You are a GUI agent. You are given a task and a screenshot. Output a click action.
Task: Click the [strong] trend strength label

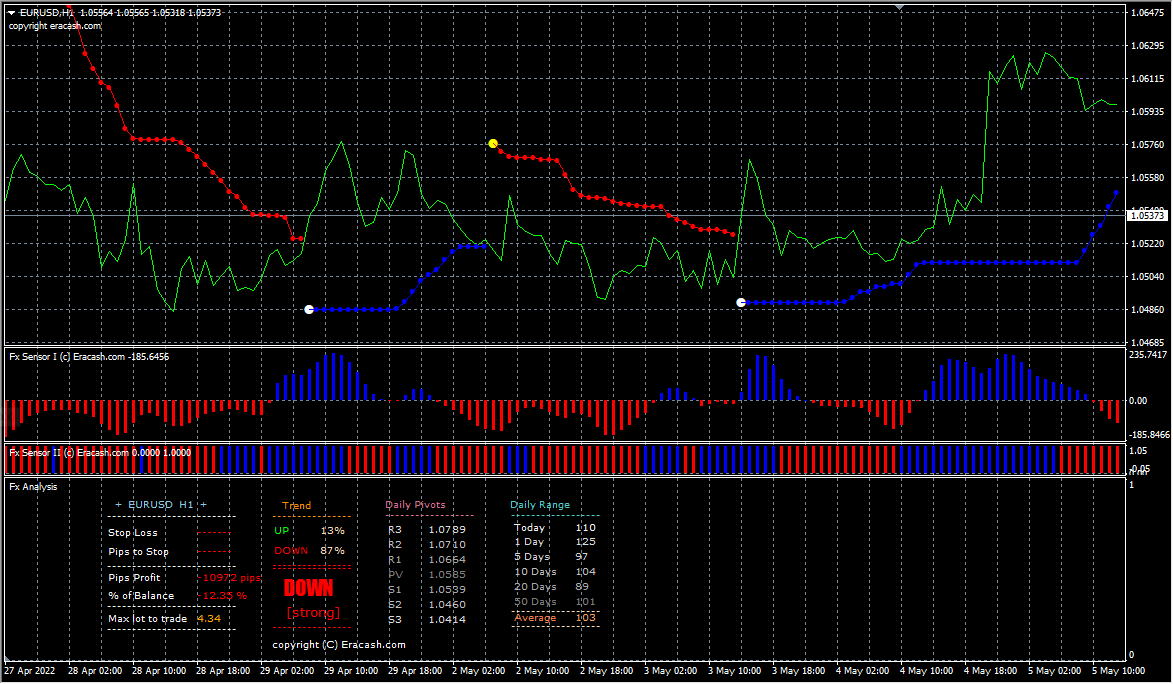click(313, 612)
